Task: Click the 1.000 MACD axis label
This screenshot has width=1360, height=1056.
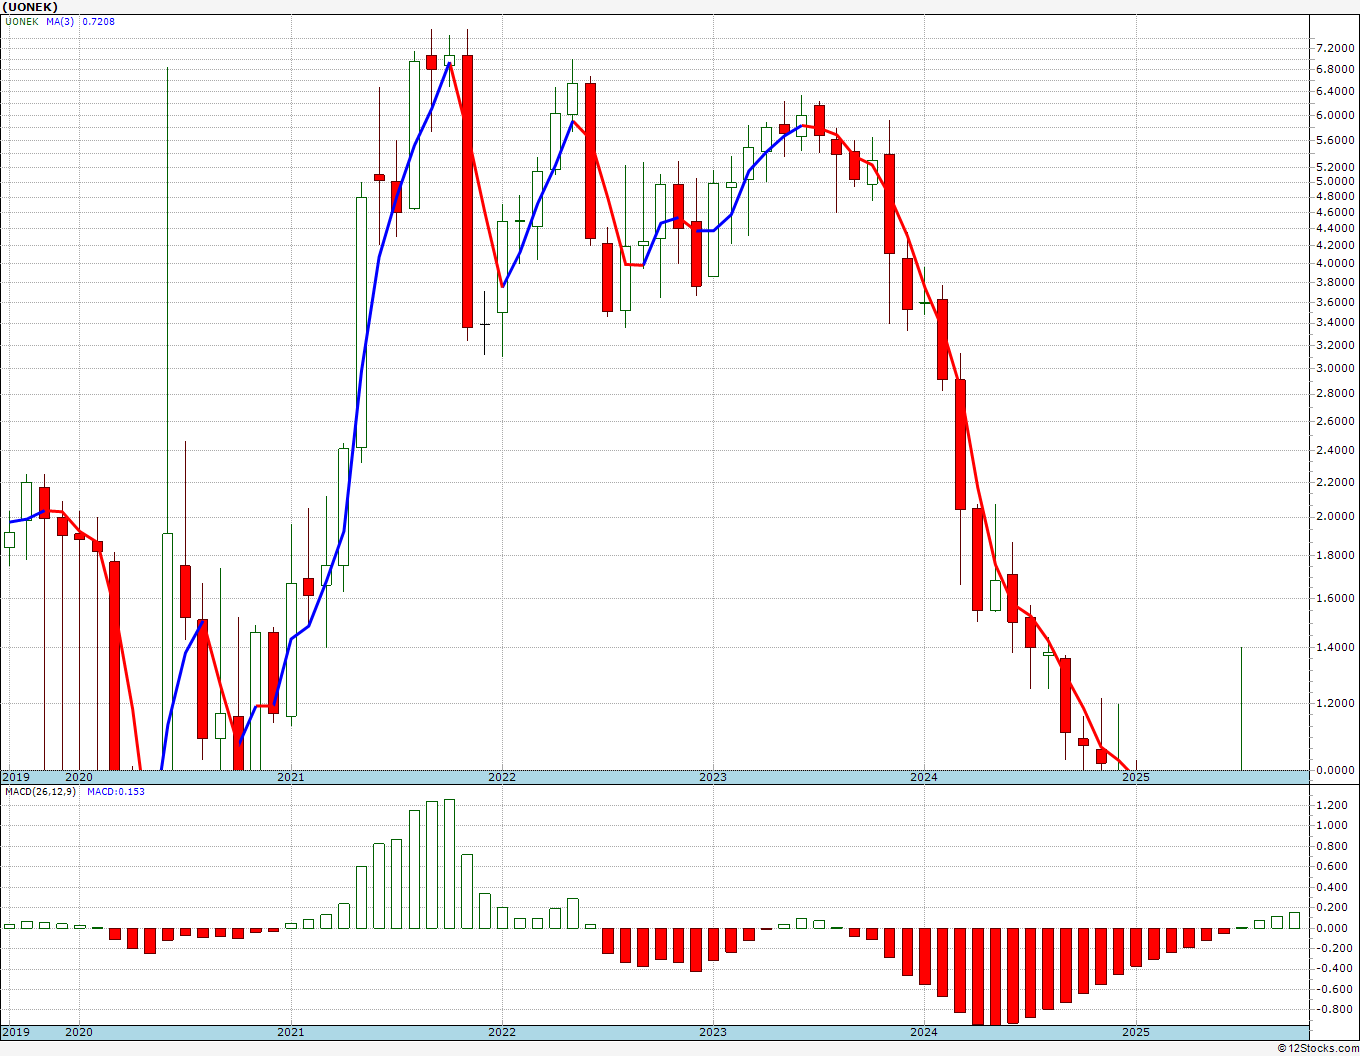Action: click(1332, 825)
